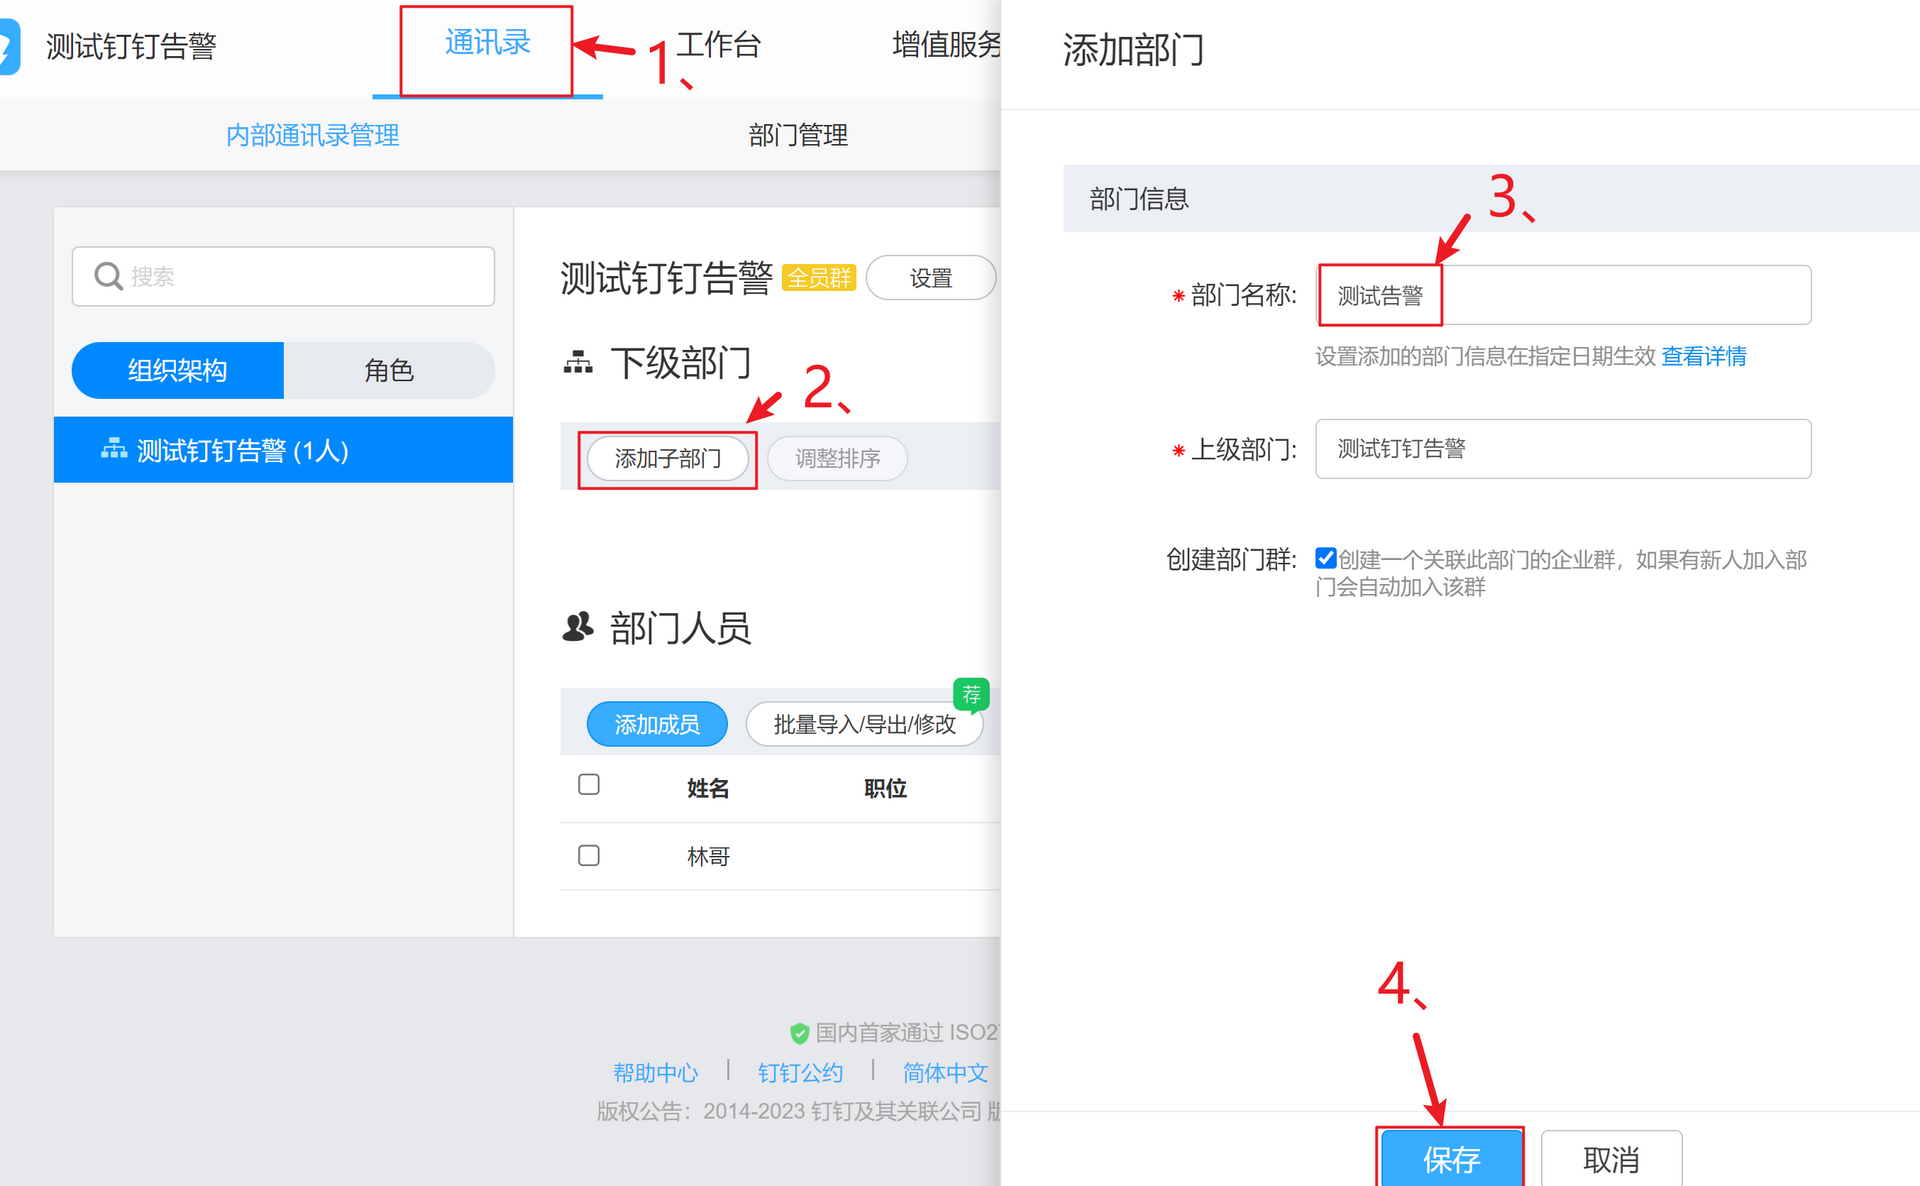The height and width of the screenshot is (1186, 1920).
Task: Click the green shield ISO icon
Action: [799, 1033]
